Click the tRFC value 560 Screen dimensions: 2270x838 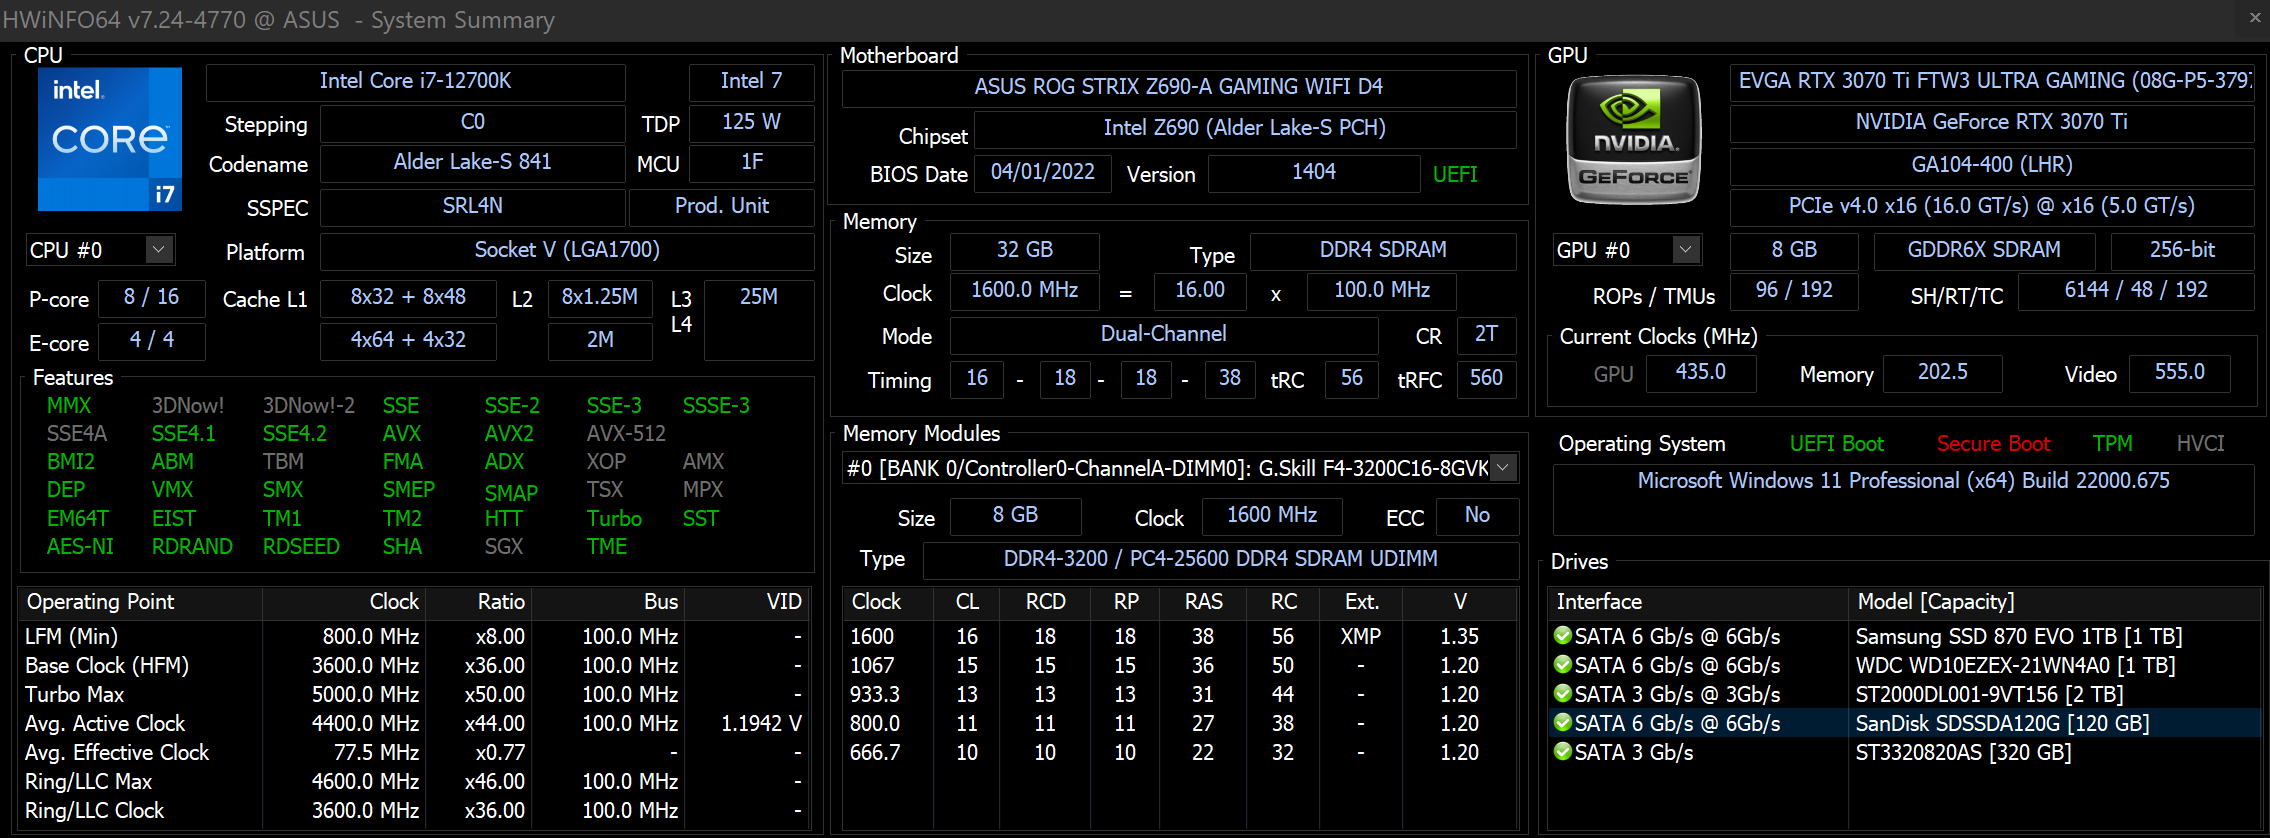point(1486,378)
